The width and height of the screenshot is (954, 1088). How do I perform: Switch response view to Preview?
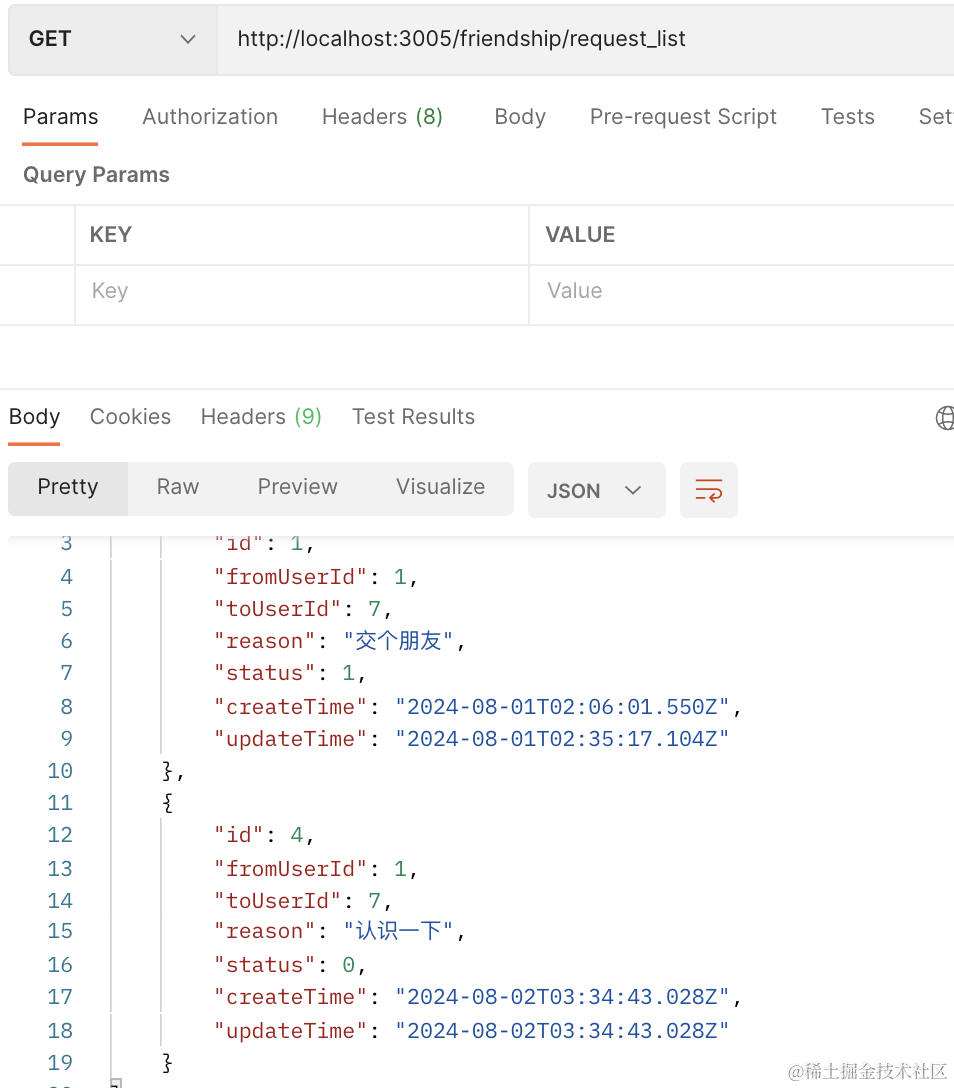[297, 487]
